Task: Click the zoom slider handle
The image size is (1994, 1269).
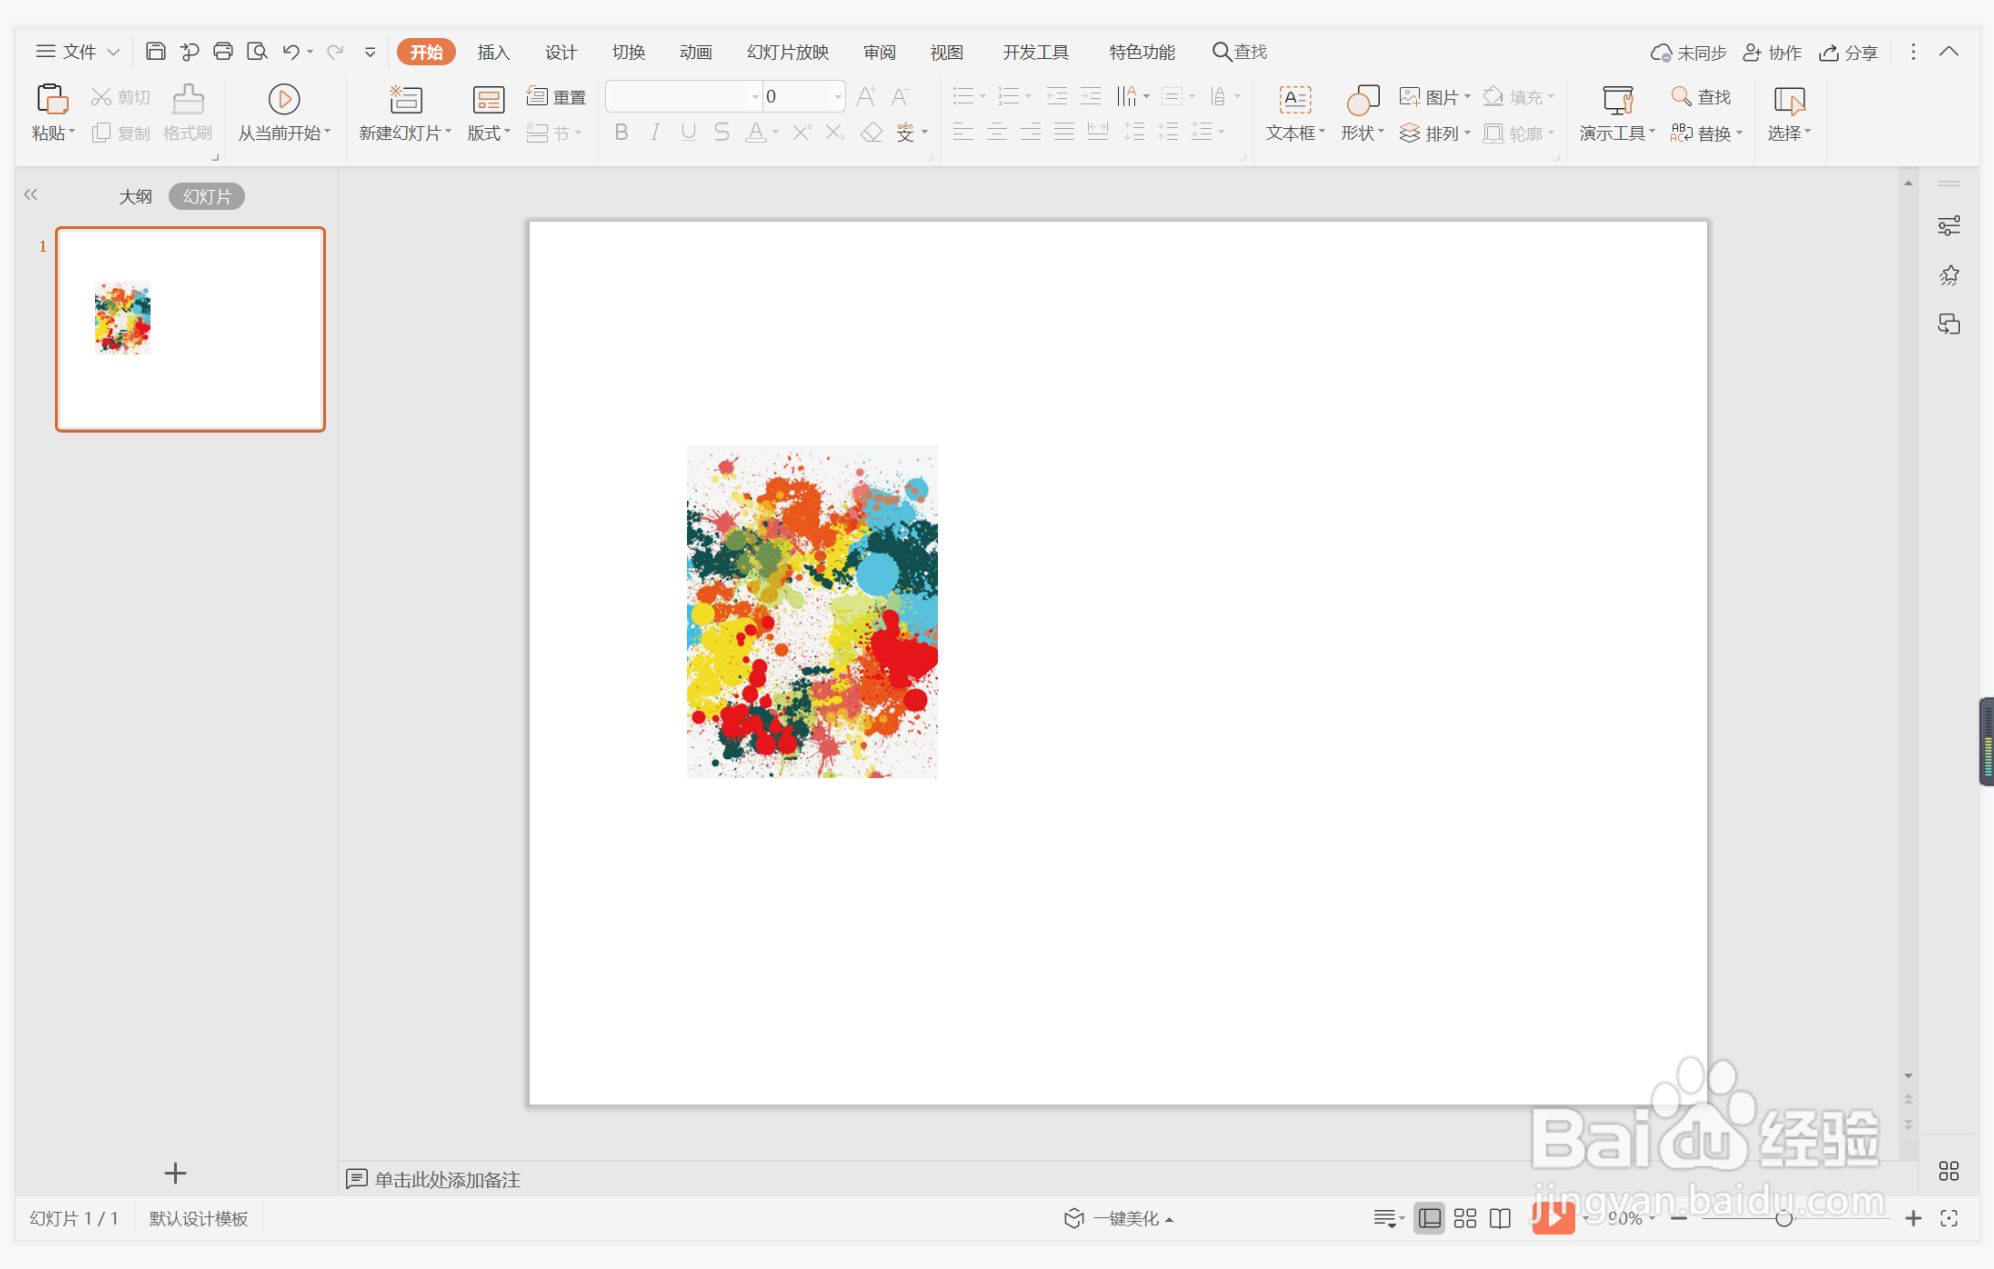Action: (1783, 1218)
